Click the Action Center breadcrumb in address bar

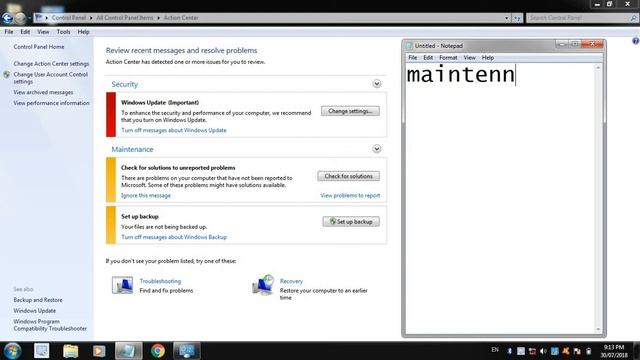click(181, 18)
